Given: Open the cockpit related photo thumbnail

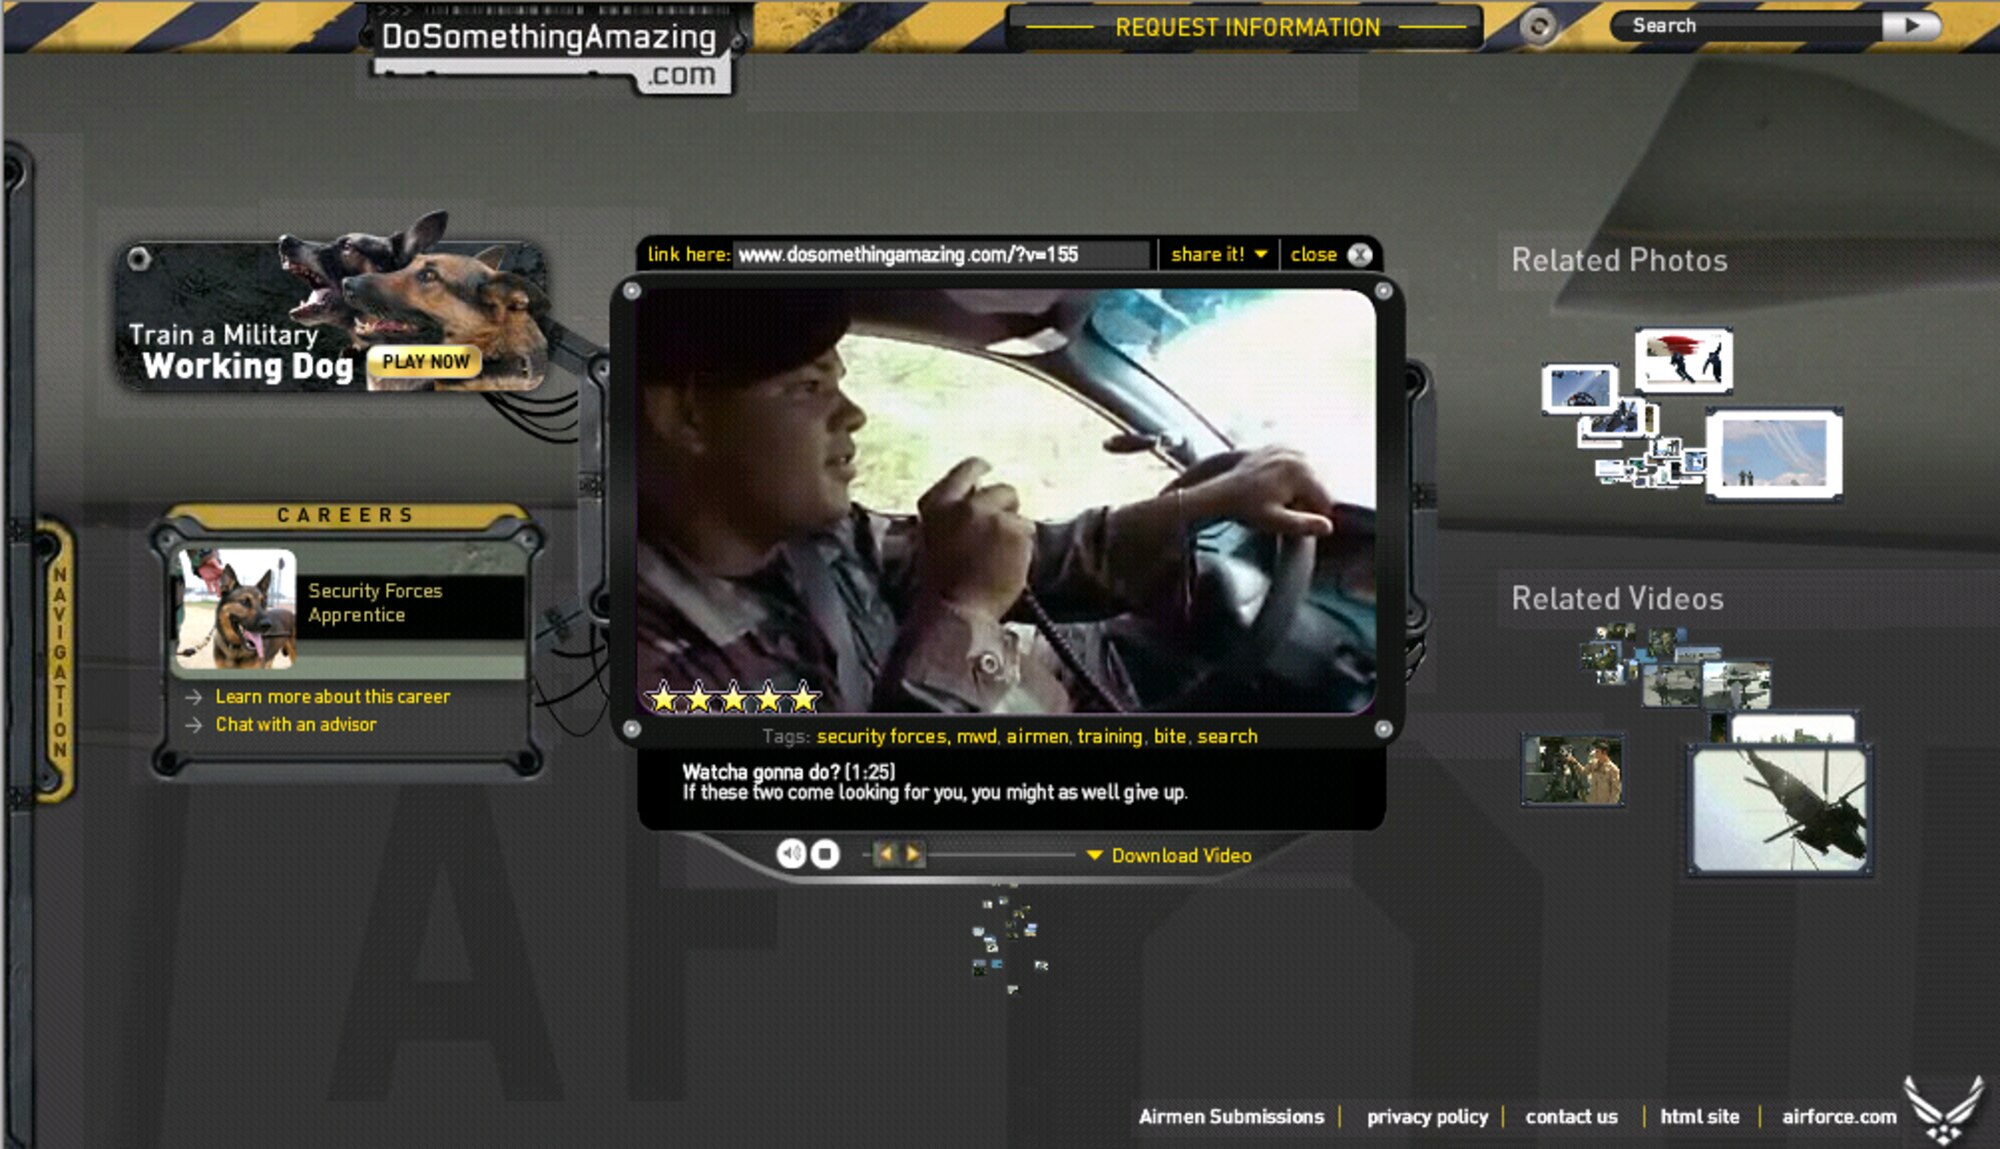Looking at the screenshot, I should (1580, 388).
